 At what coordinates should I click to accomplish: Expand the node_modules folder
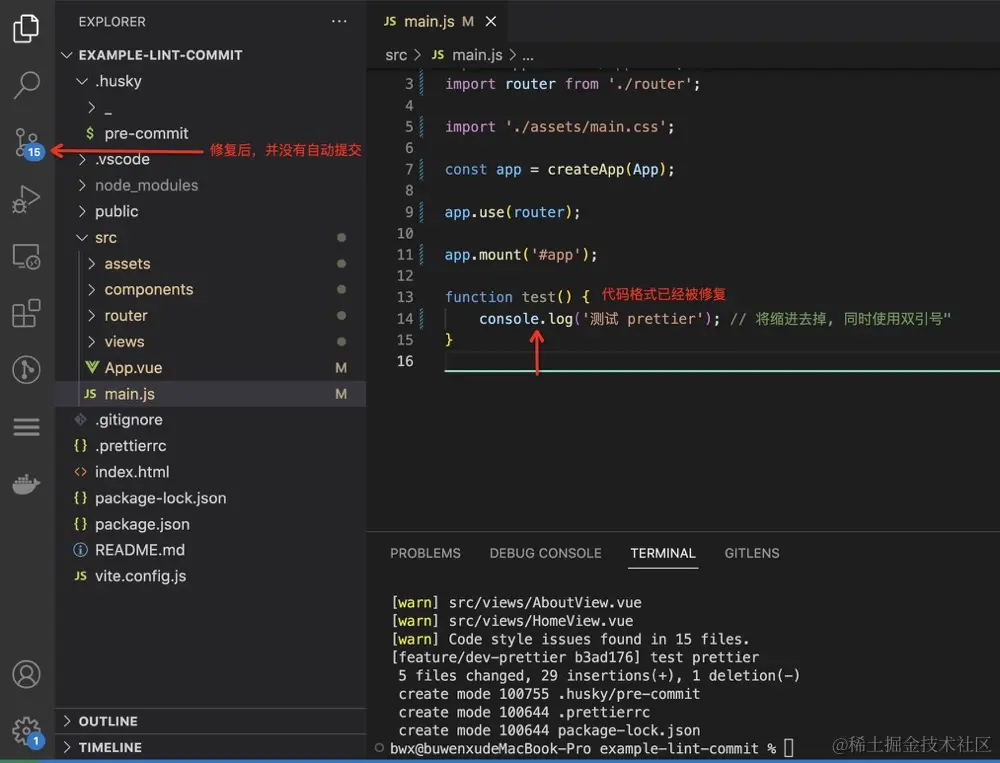tap(82, 185)
